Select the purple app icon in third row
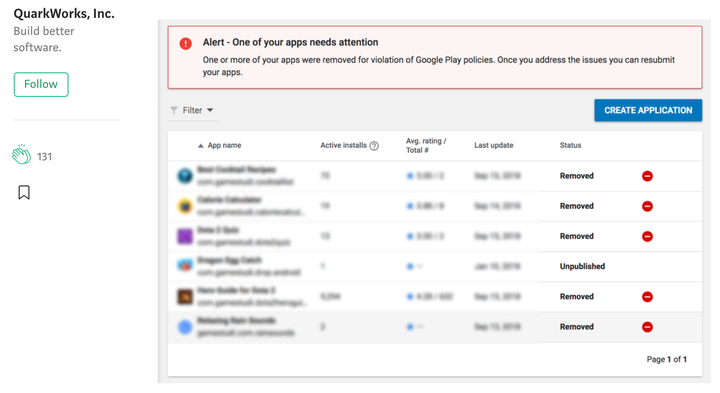Viewport: 720px width, 393px height. click(185, 236)
